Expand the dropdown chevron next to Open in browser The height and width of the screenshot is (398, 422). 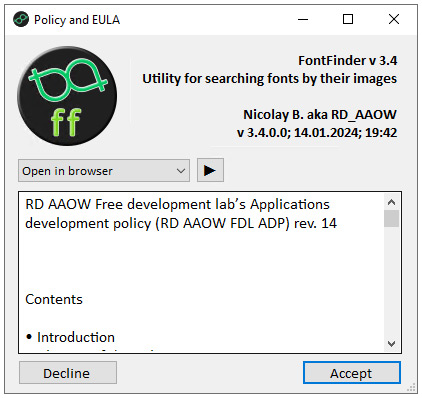tap(181, 171)
